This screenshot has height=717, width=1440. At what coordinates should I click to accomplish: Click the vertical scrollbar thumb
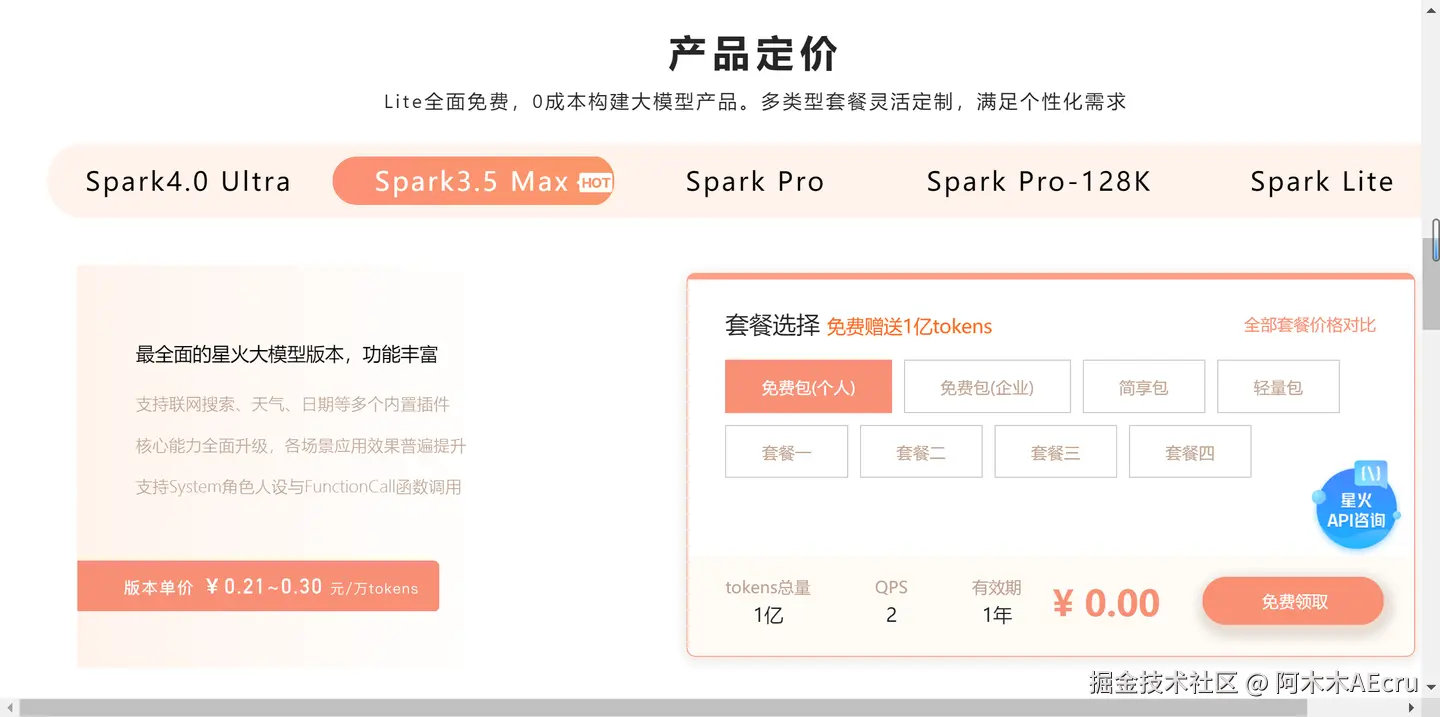[x=1431, y=284]
